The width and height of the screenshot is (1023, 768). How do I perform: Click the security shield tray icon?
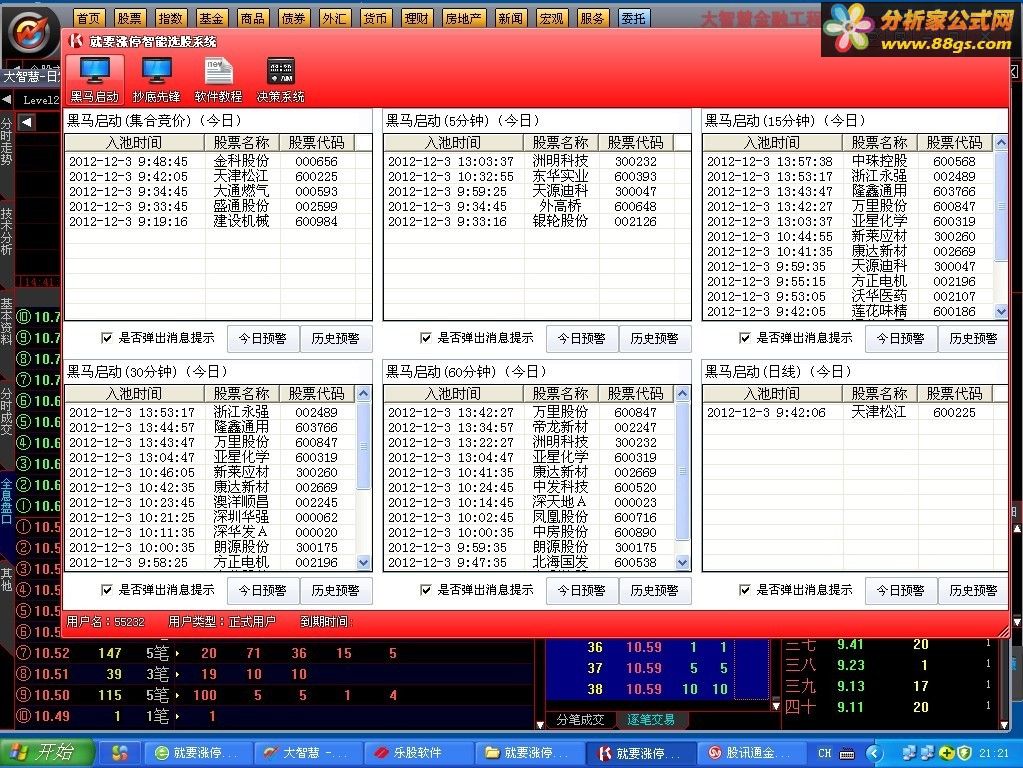pyautogui.click(x=964, y=753)
